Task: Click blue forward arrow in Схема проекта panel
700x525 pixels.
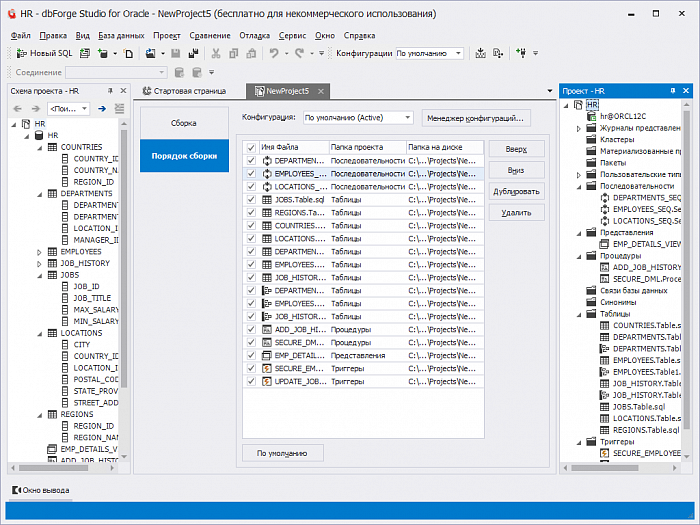Action: [x=102, y=108]
